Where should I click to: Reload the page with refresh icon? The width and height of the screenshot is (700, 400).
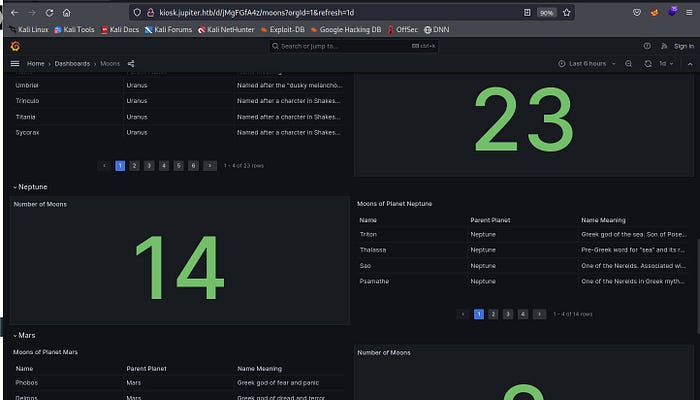click(50, 12)
